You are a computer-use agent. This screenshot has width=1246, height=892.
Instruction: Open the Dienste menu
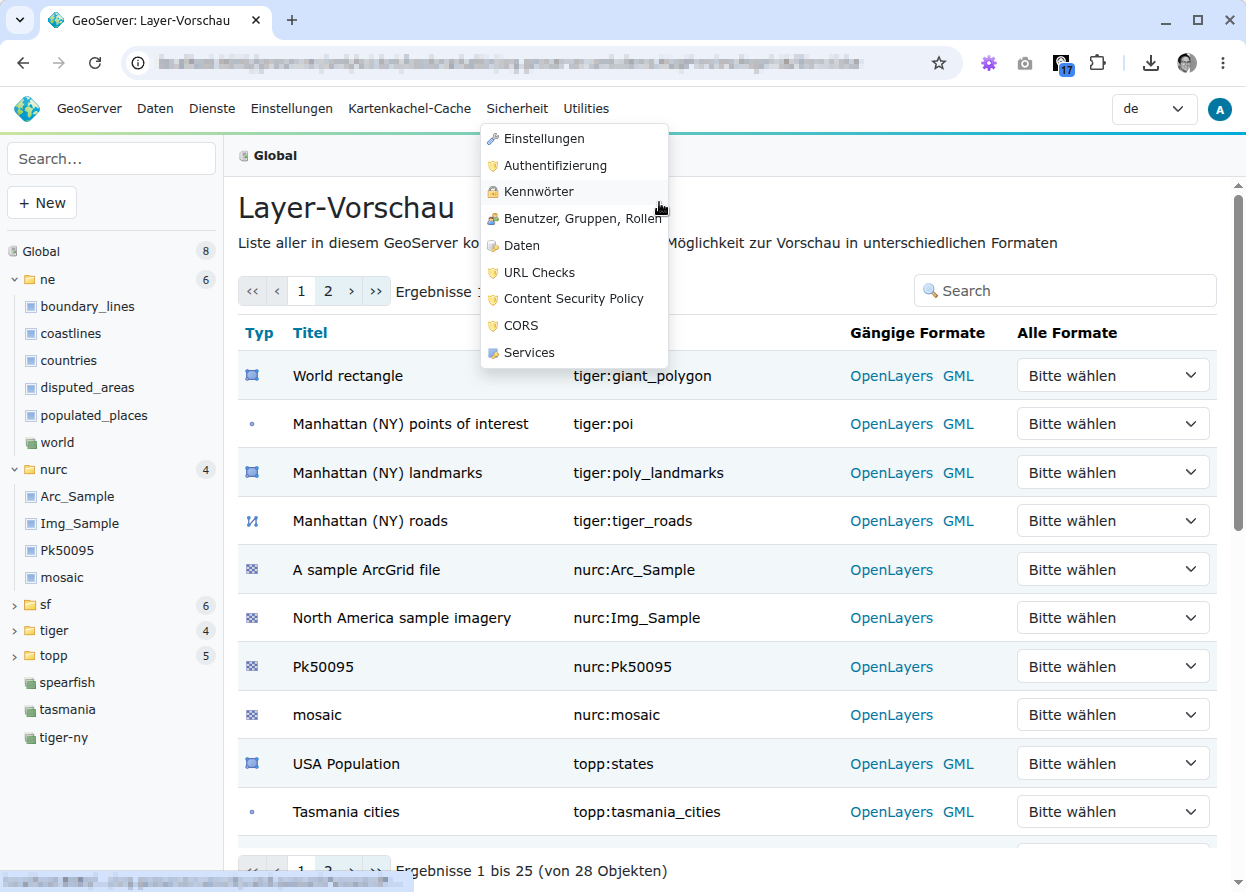212,109
